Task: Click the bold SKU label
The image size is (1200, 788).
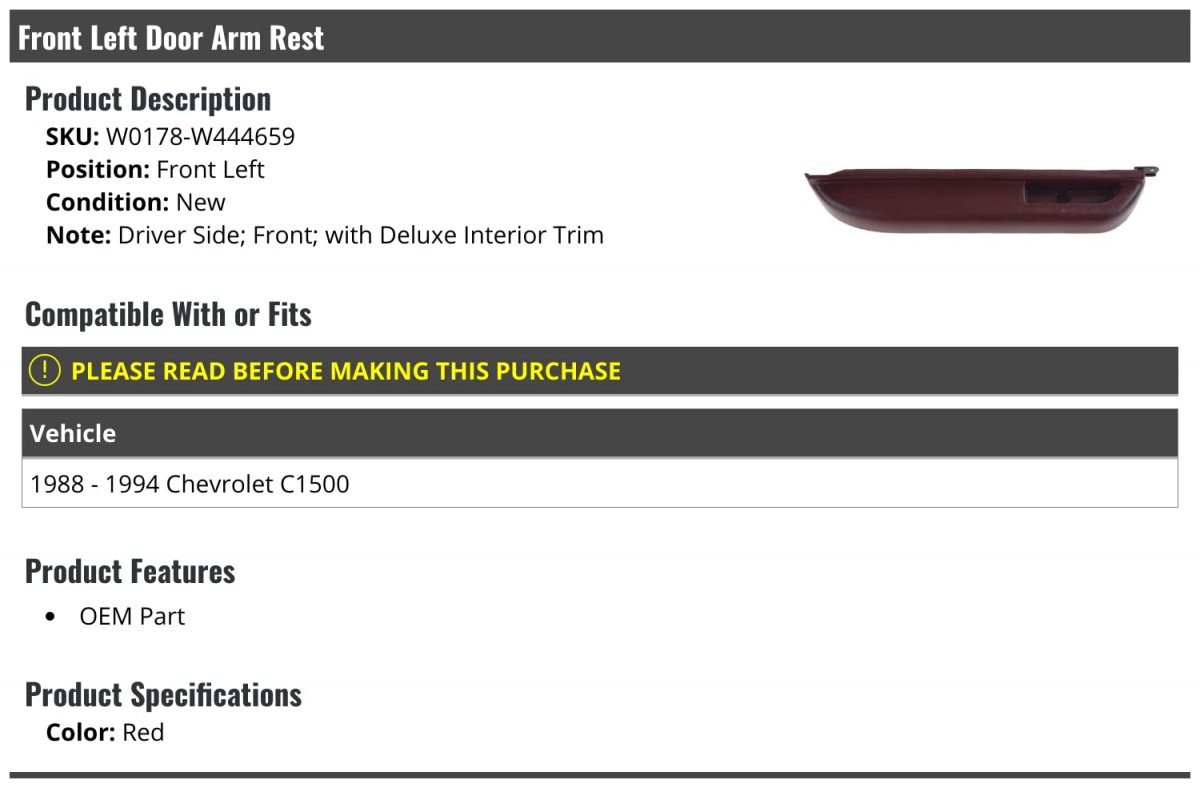Action: click(72, 136)
